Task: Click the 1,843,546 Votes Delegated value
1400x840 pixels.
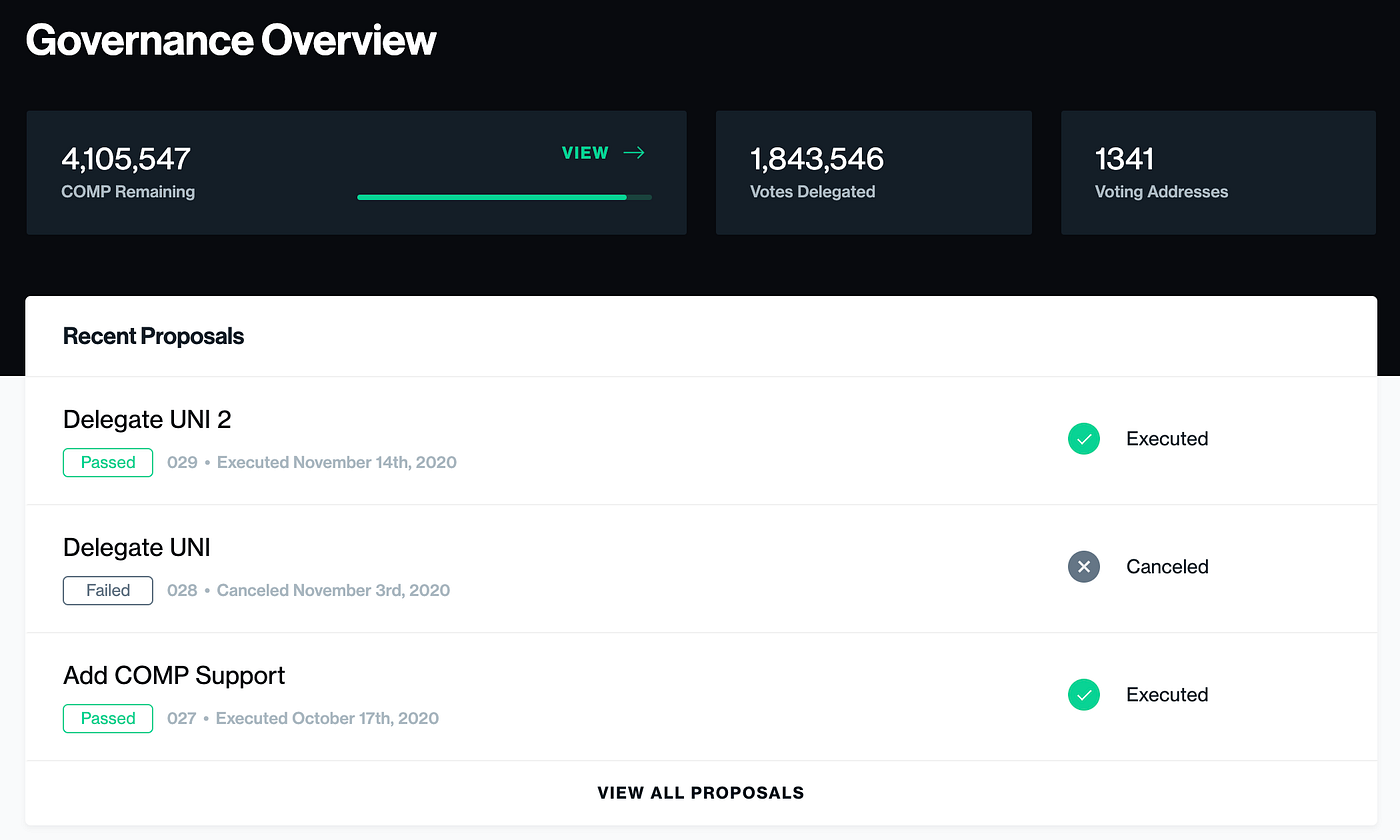Action: tap(817, 158)
